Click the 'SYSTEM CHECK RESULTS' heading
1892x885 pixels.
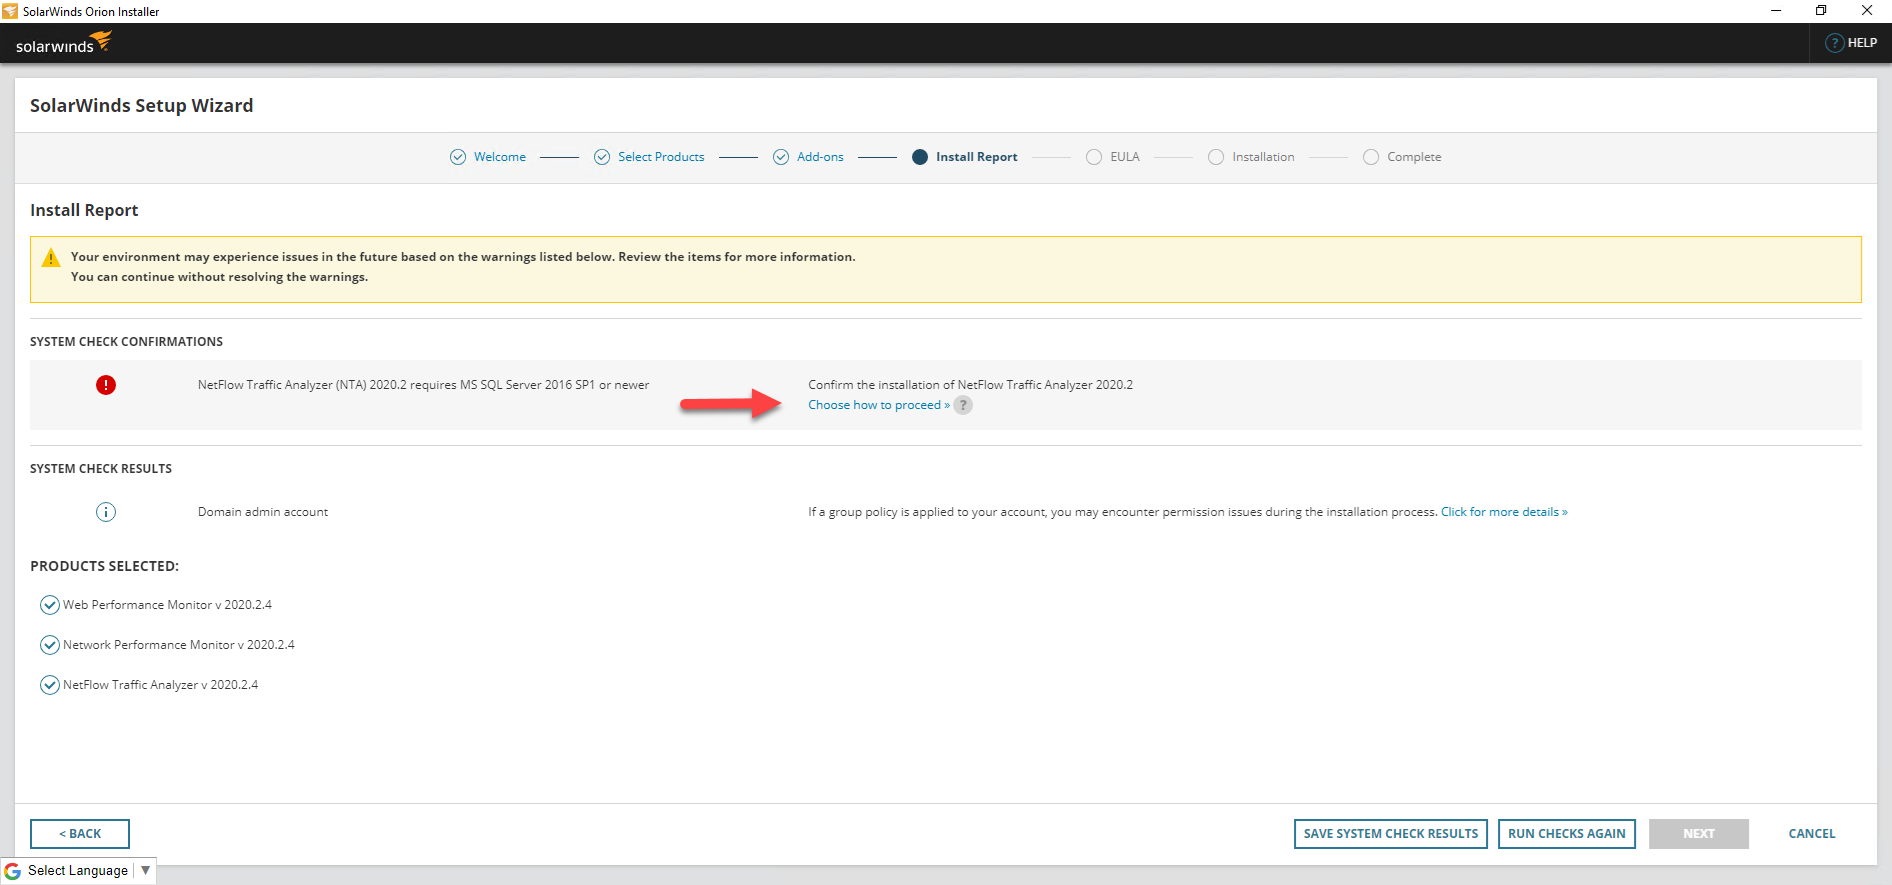tap(101, 469)
